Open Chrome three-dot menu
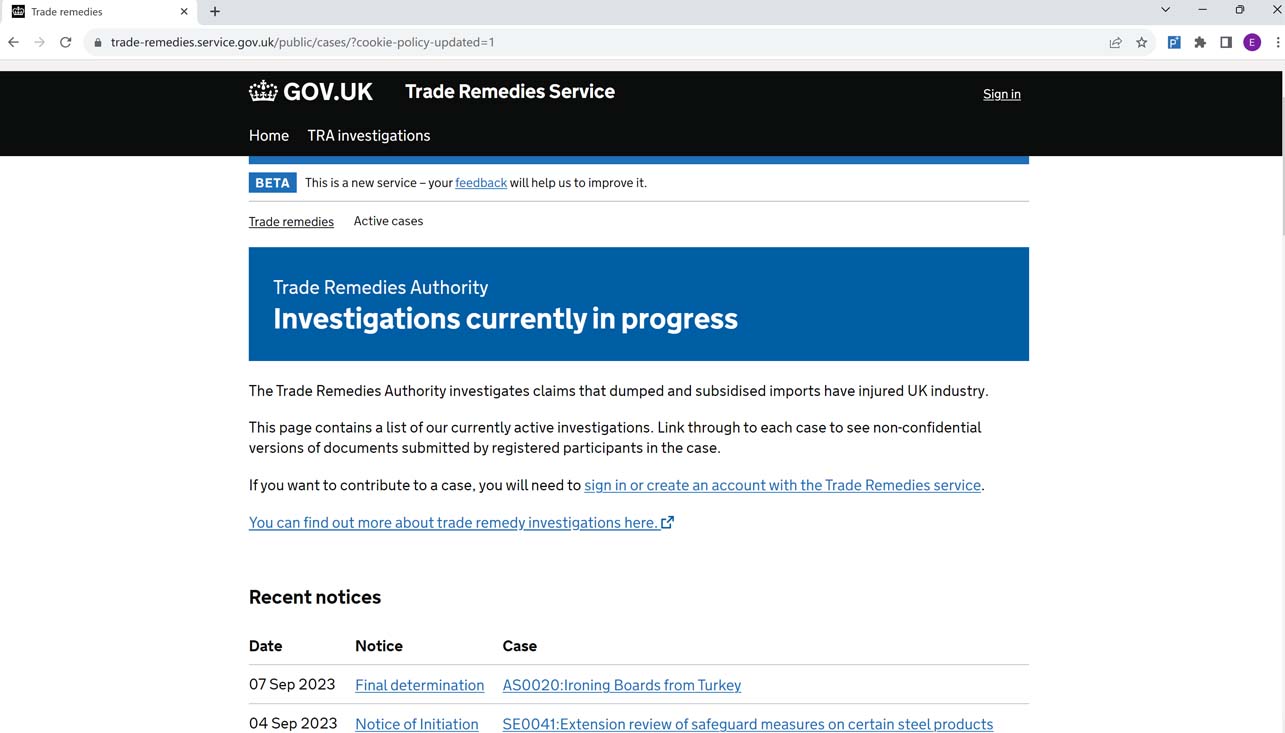The height and width of the screenshot is (733, 1285). click(1277, 42)
